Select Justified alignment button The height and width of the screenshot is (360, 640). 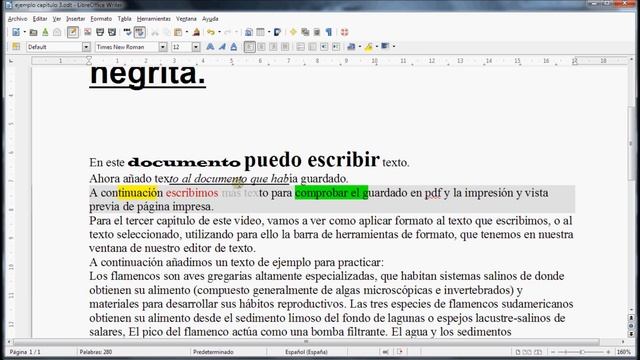pos(285,47)
